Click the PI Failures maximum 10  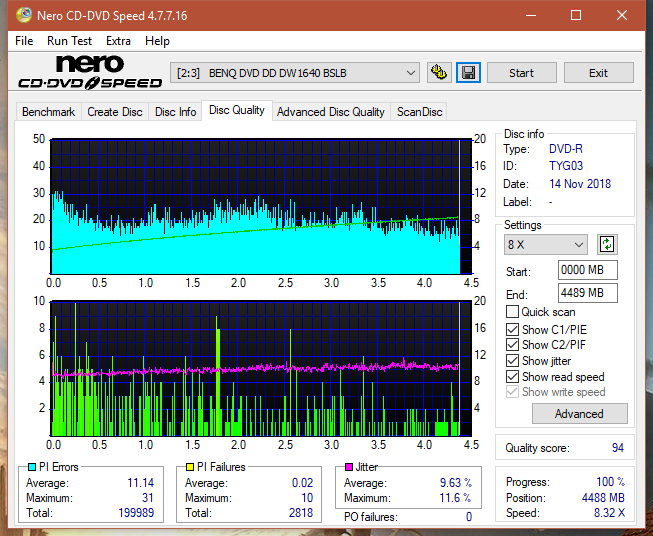click(307, 498)
